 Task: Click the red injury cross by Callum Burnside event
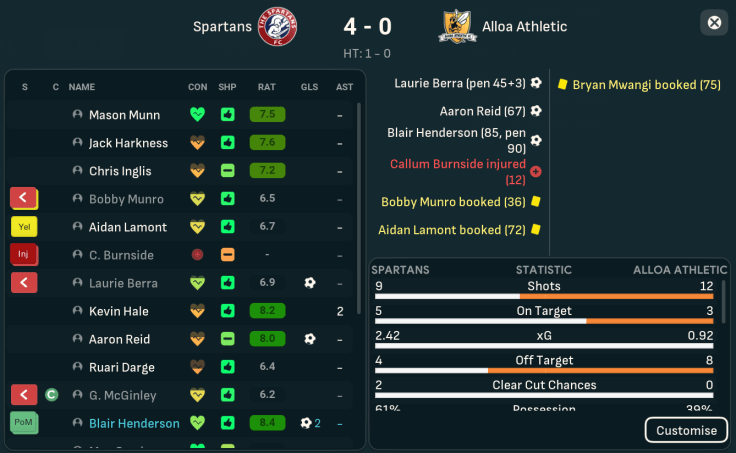tap(536, 171)
